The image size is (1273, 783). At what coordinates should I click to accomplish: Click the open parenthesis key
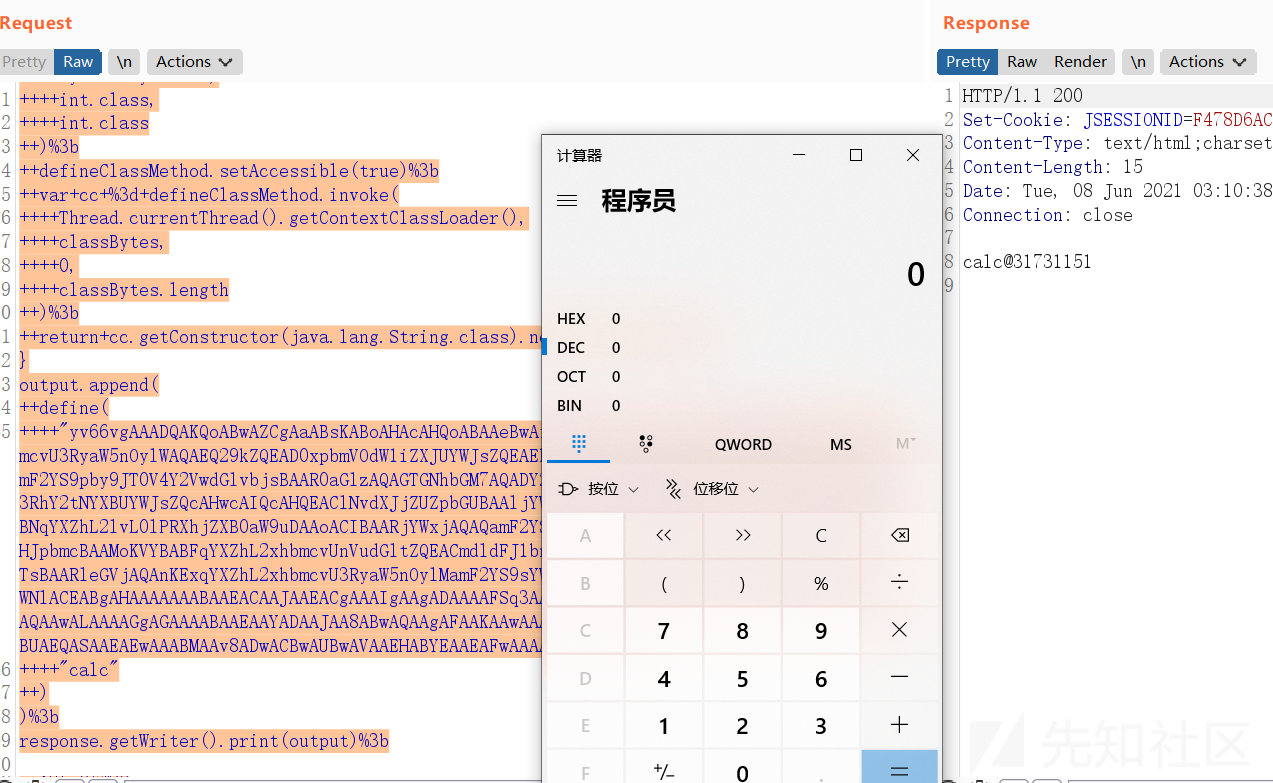click(663, 583)
